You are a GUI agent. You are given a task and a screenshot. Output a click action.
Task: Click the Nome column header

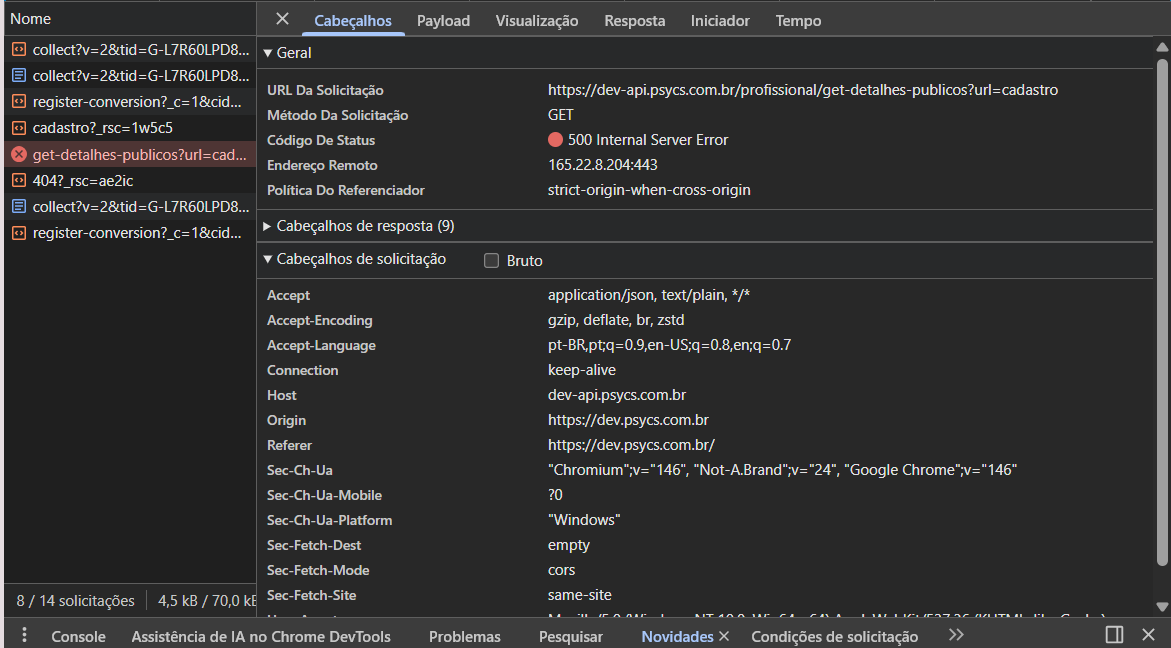pos(30,19)
